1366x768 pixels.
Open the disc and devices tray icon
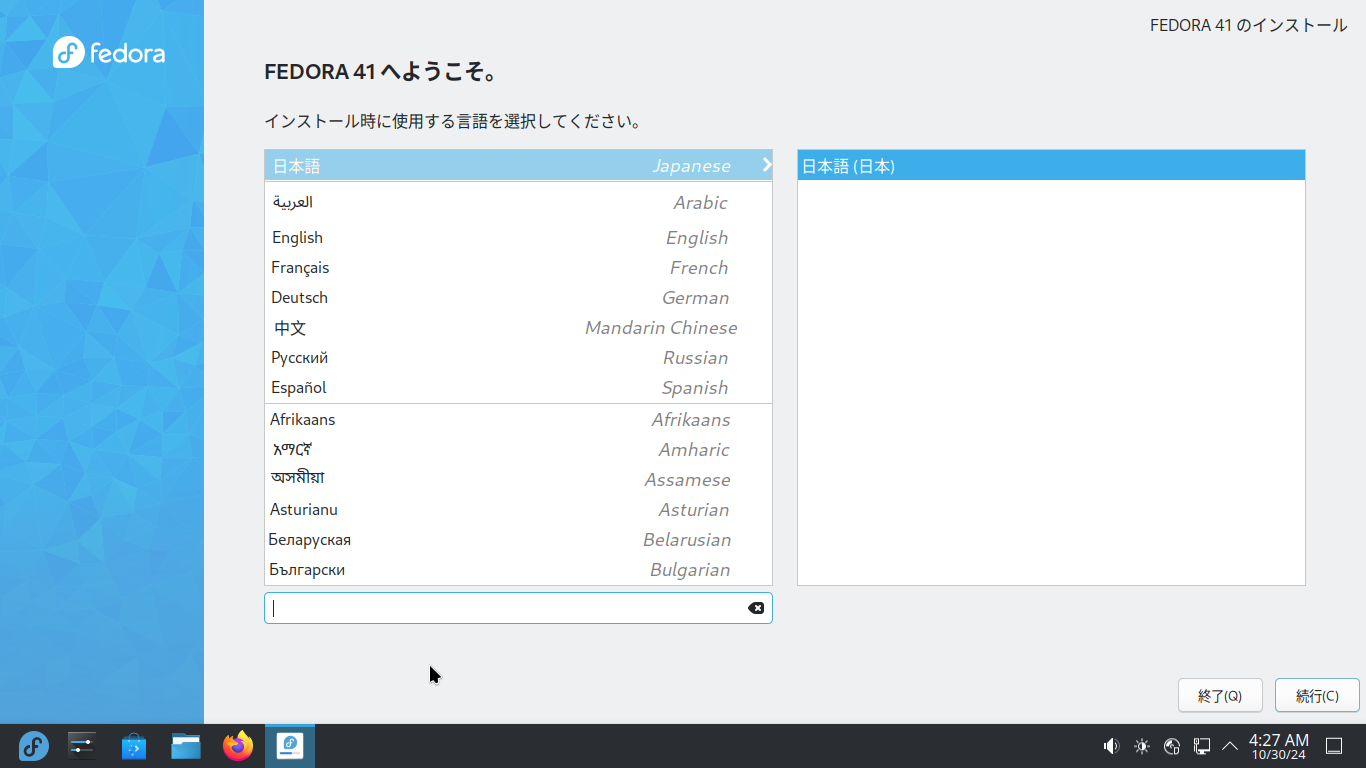(x=1173, y=746)
